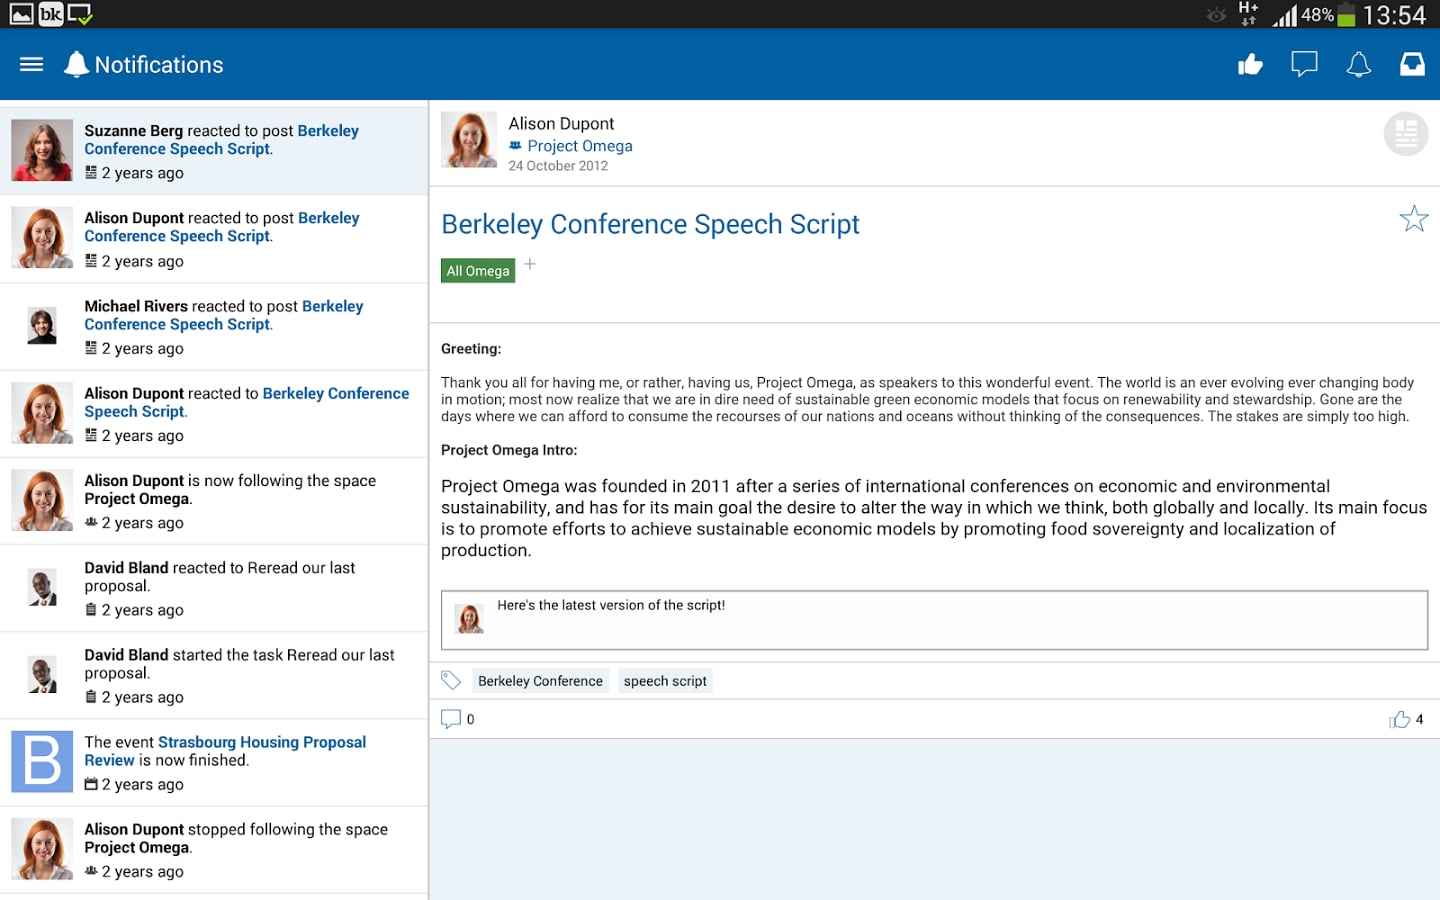Viewport: 1440px width, 900px height.
Task: Select the Berkeley Conference tag
Action: point(540,681)
